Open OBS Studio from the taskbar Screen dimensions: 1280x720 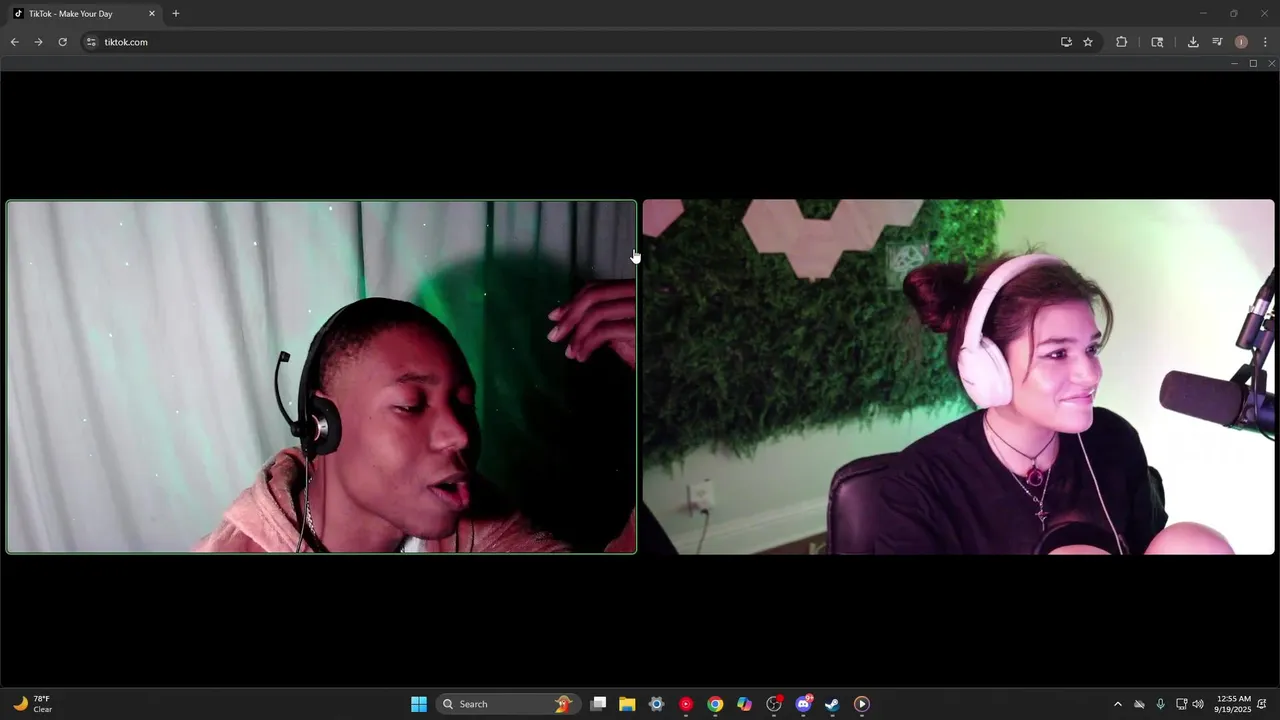(774, 704)
